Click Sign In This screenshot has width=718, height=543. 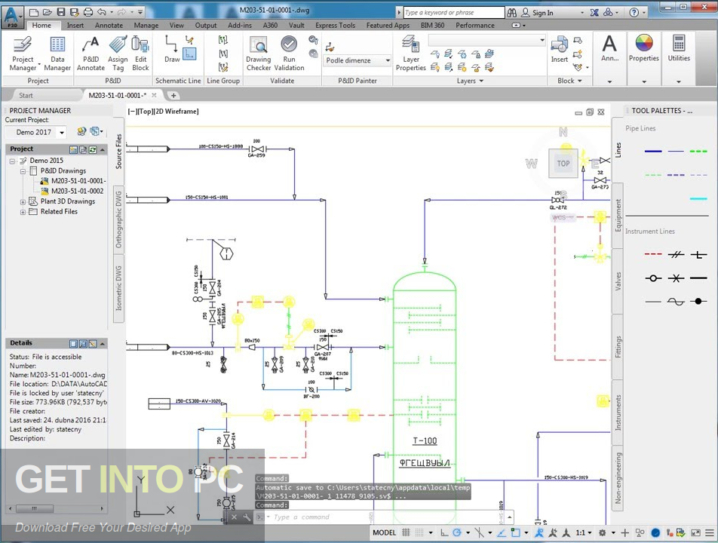click(537, 13)
